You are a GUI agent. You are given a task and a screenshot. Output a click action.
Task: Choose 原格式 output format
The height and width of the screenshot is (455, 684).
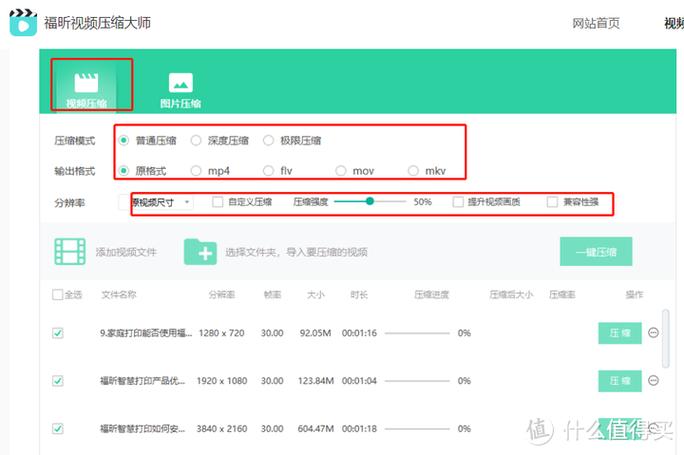(124, 171)
